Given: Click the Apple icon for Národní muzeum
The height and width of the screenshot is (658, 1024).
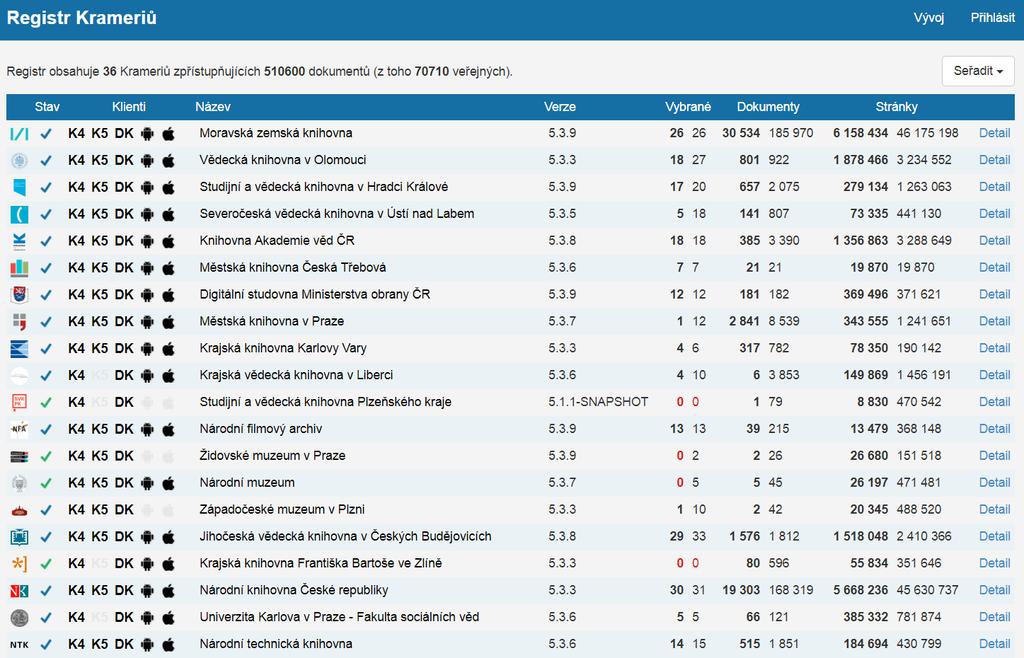Looking at the screenshot, I should tap(168, 483).
